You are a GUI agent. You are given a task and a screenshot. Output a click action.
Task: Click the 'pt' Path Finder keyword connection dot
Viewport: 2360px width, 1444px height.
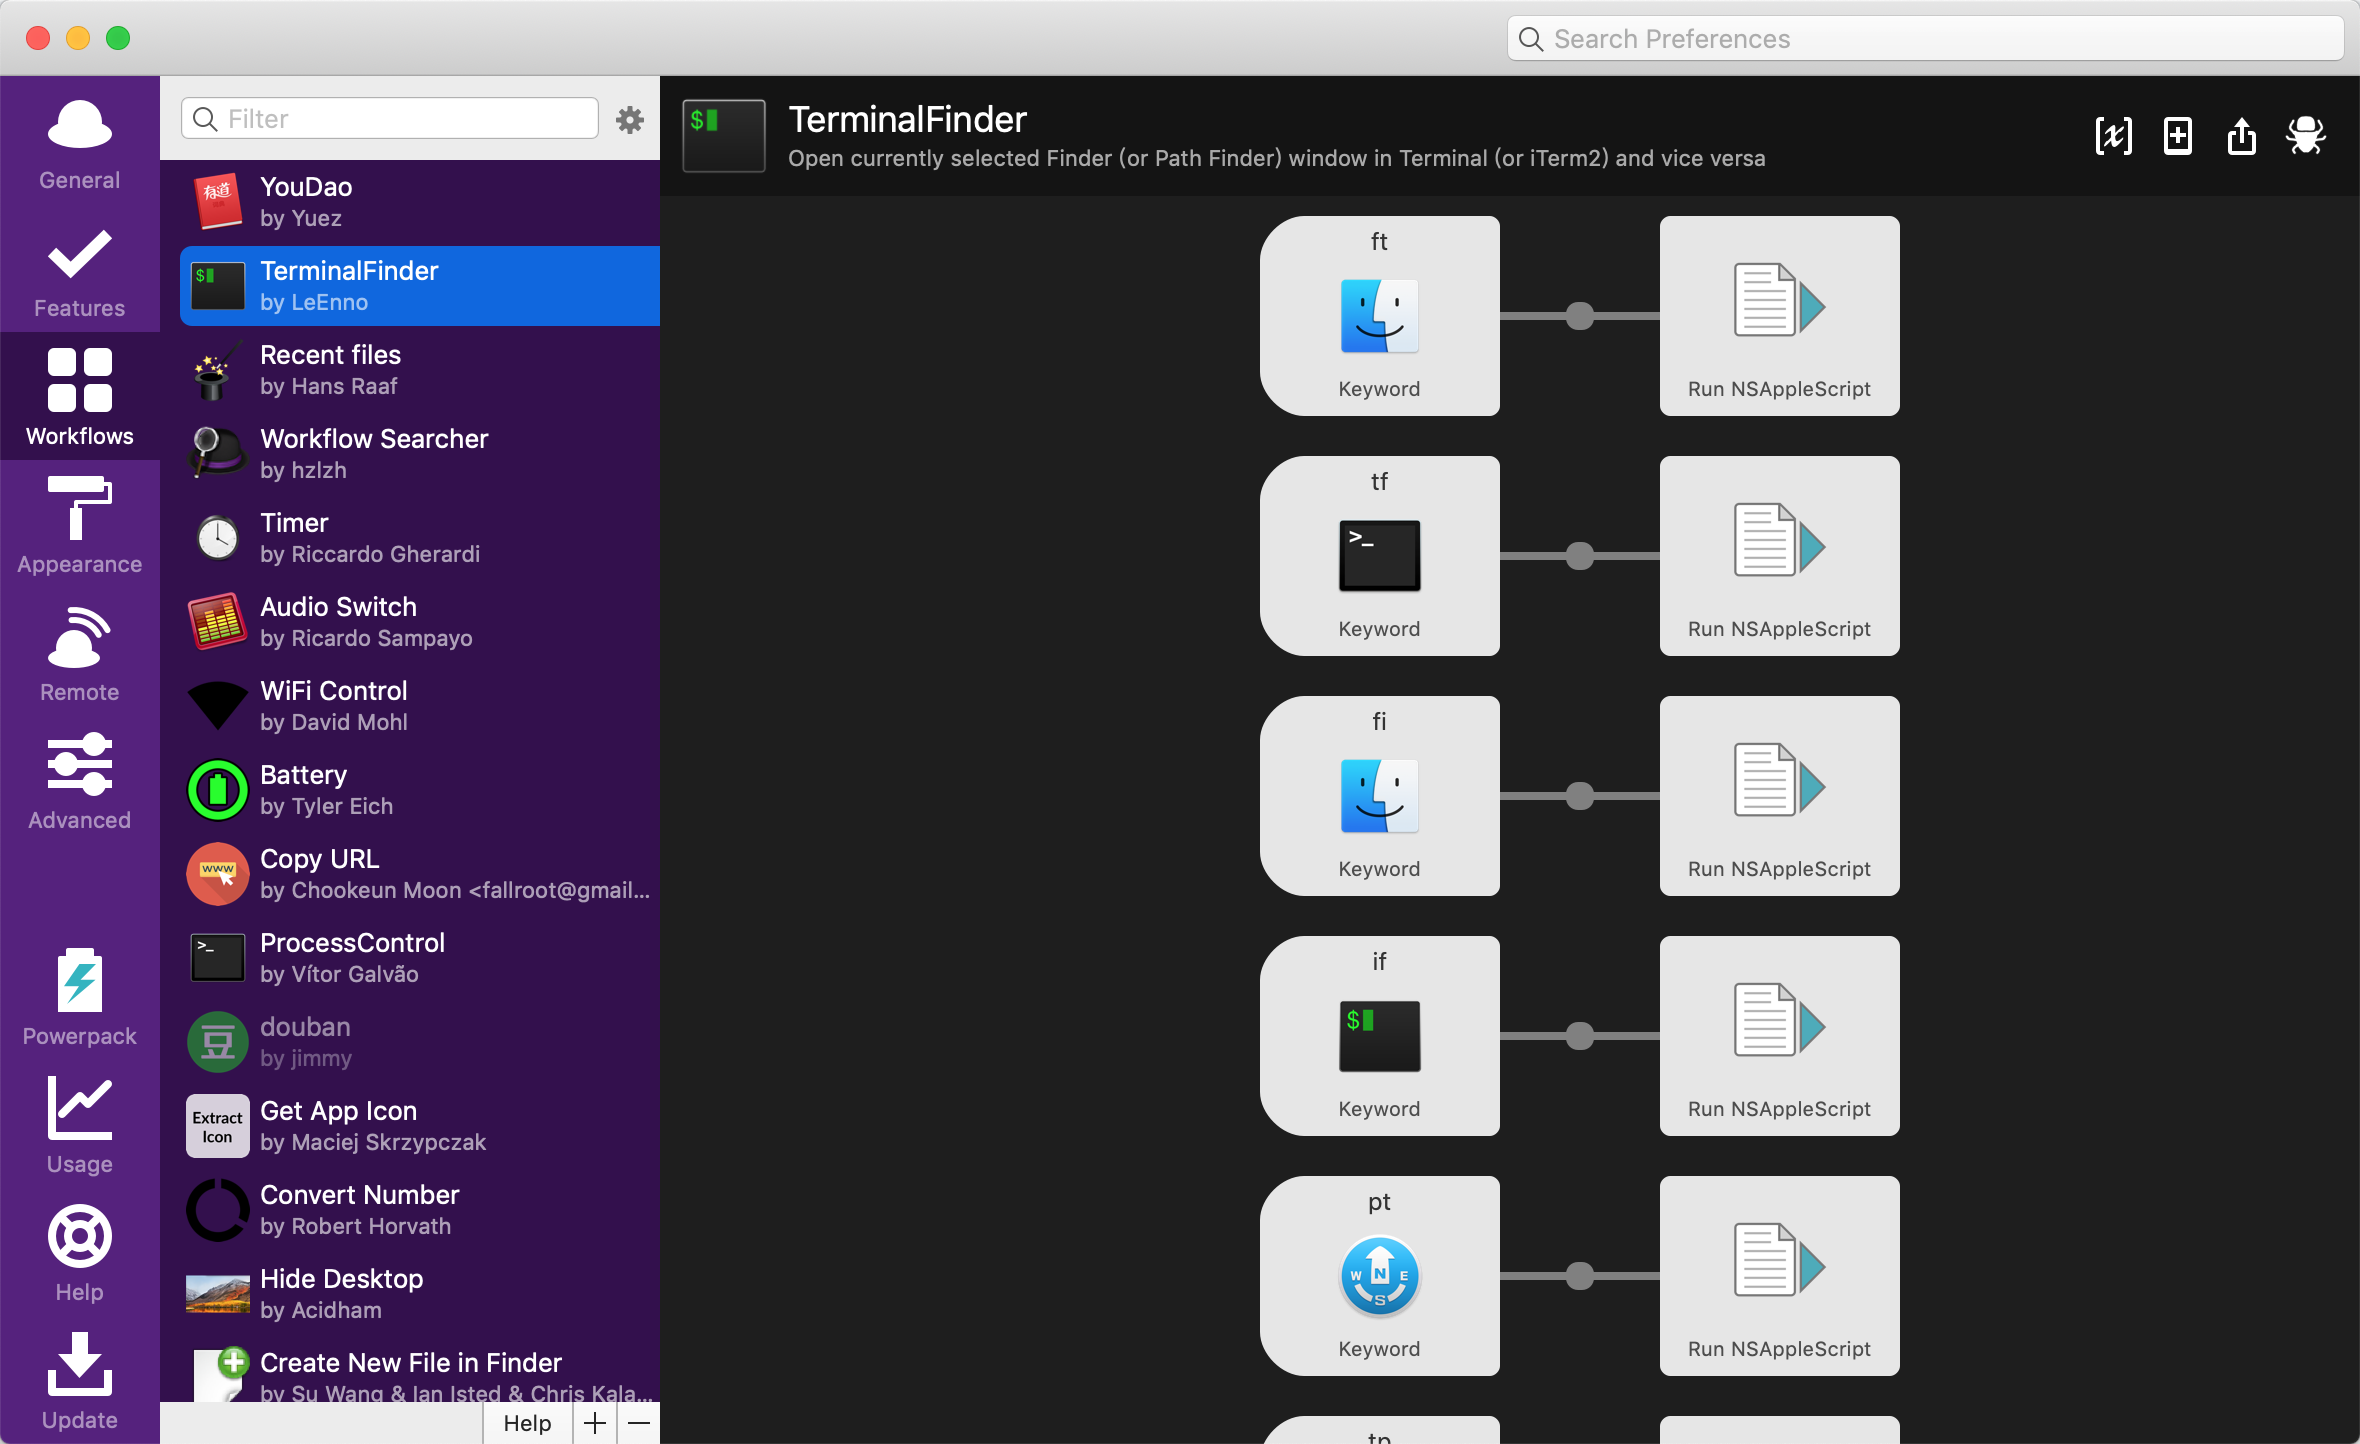click(1579, 1276)
